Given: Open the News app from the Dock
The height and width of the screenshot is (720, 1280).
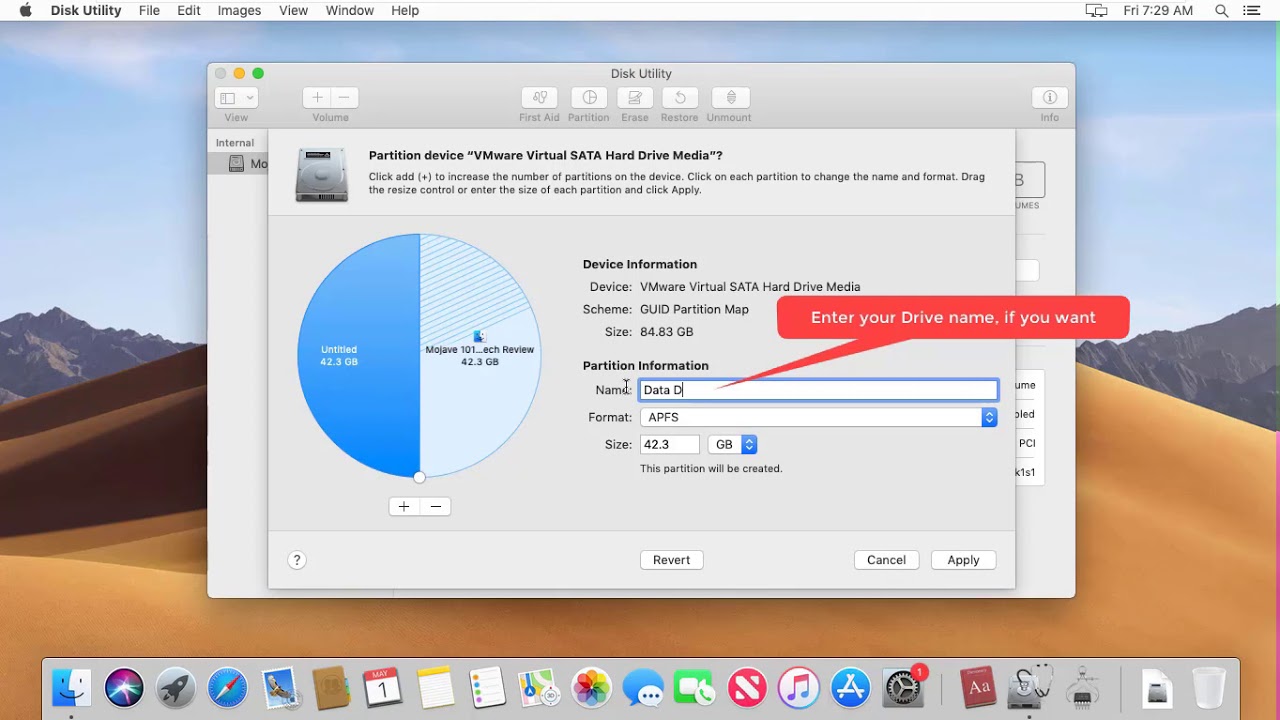Looking at the screenshot, I should (746, 688).
